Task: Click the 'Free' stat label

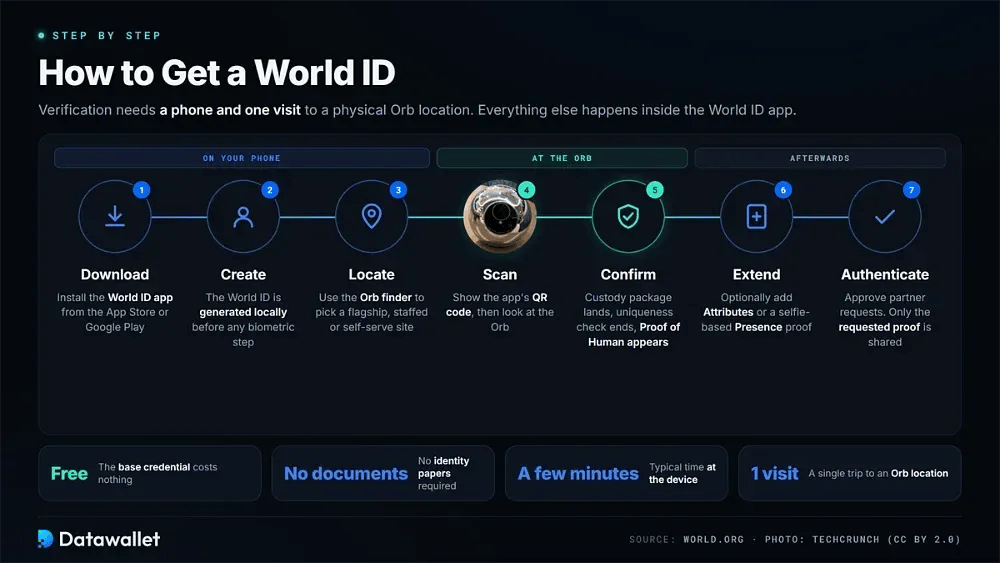Action: click(69, 473)
